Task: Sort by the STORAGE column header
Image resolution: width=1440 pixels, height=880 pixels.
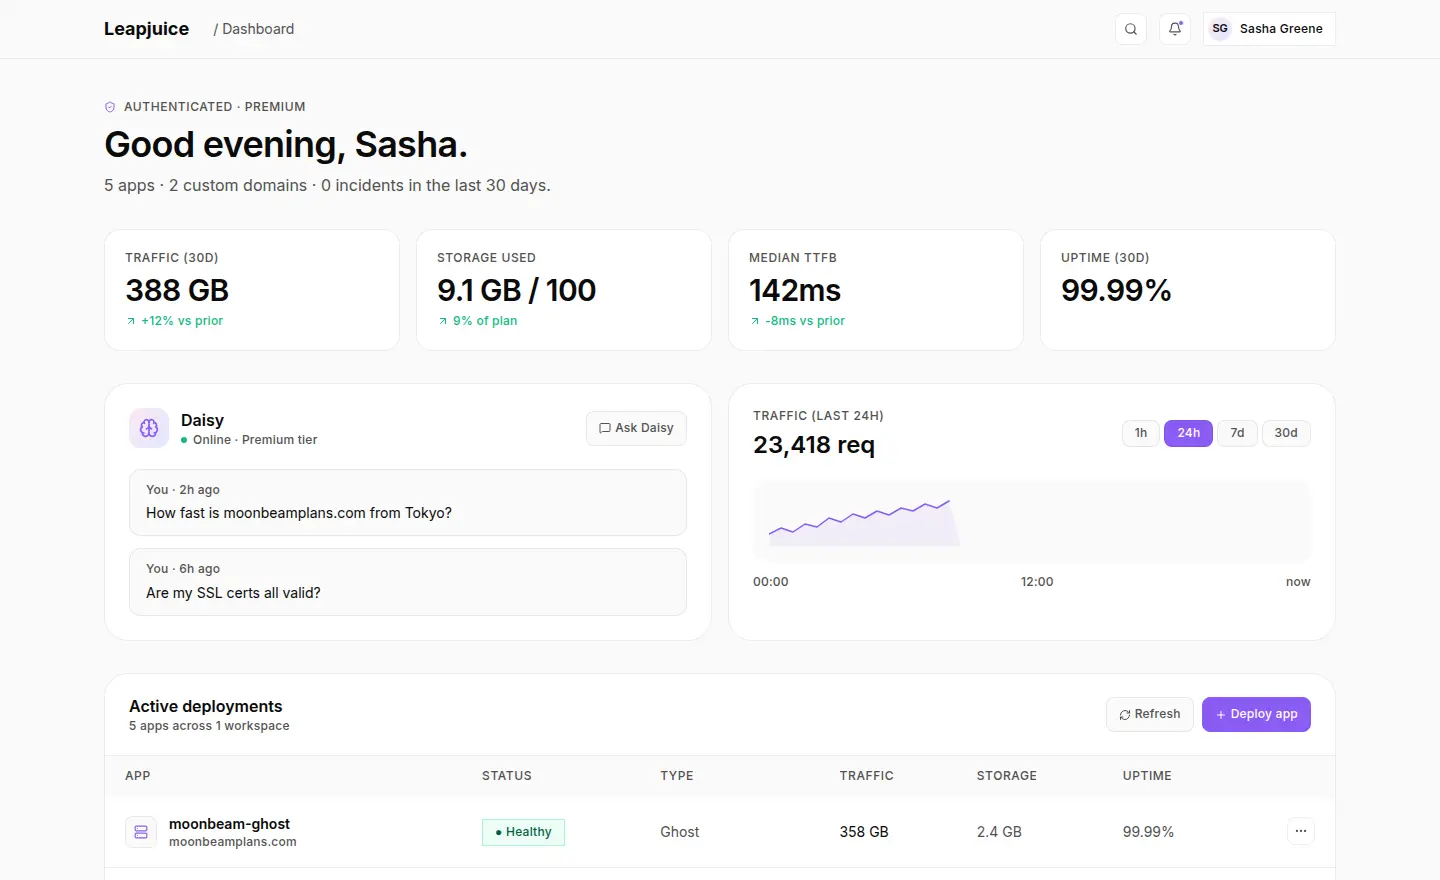Action: pyautogui.click(x=1007, y=776)
